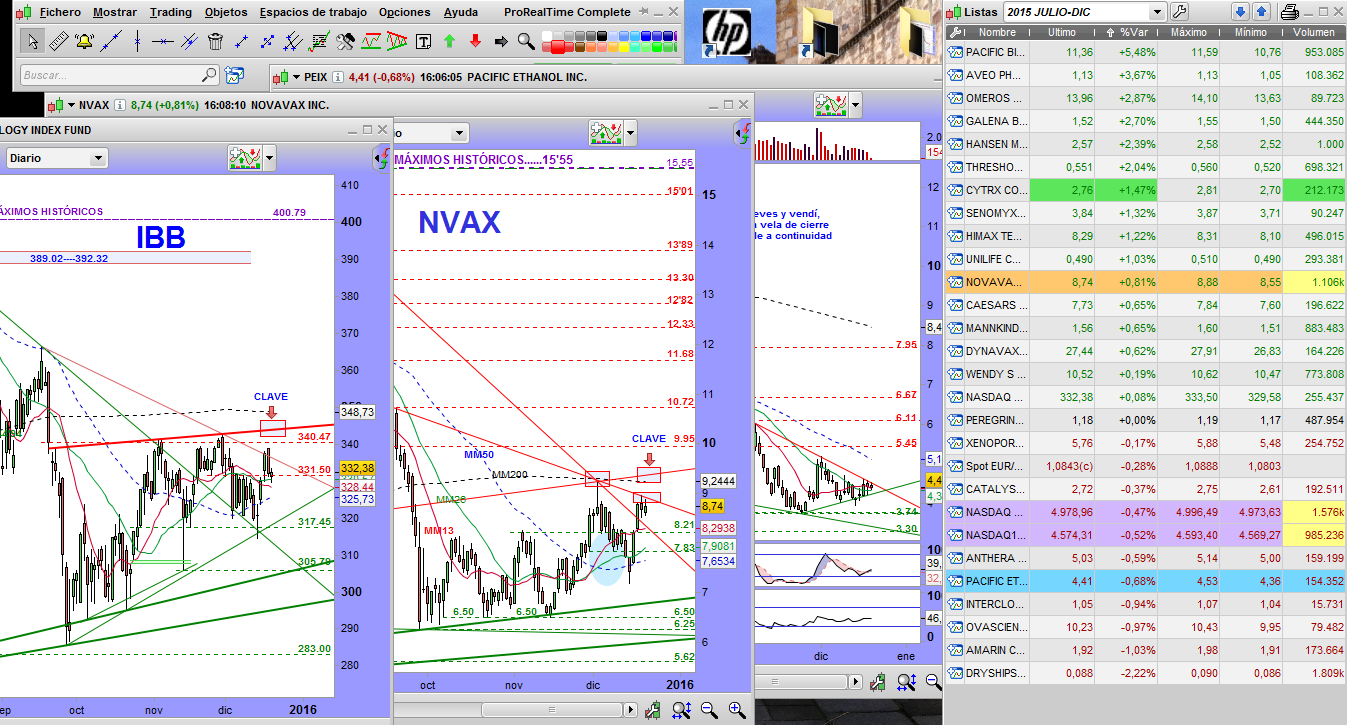Open chart icon for CYTRX row
The width and height of the screenshot is (1347, 725).
tap(955, 189)
